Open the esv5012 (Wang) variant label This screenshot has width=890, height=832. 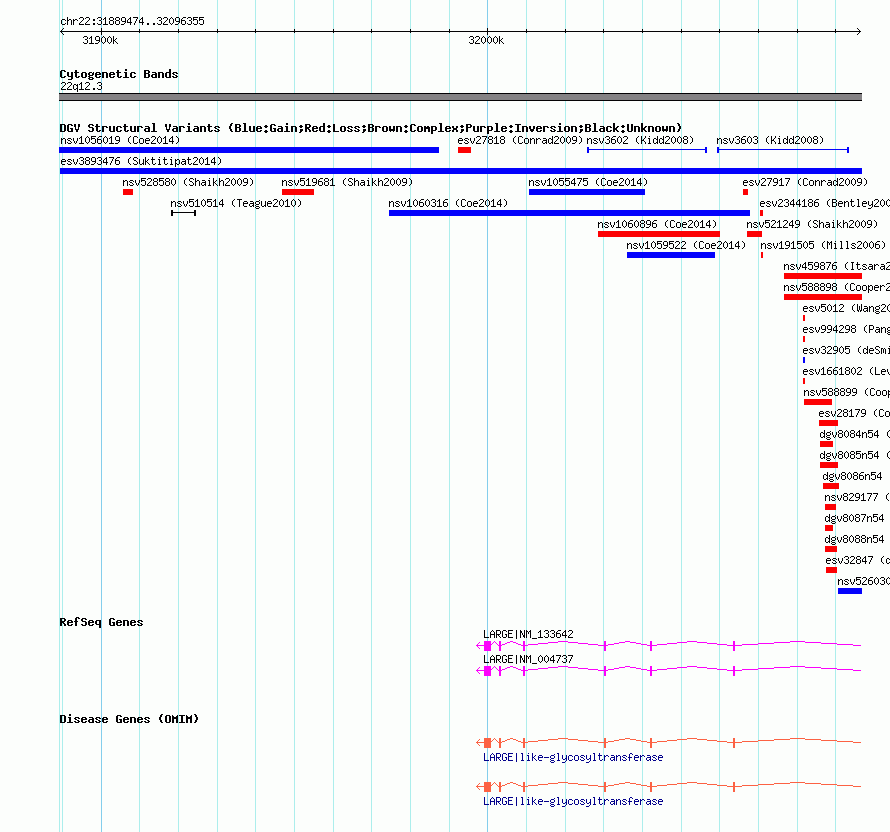click(846, 308)
